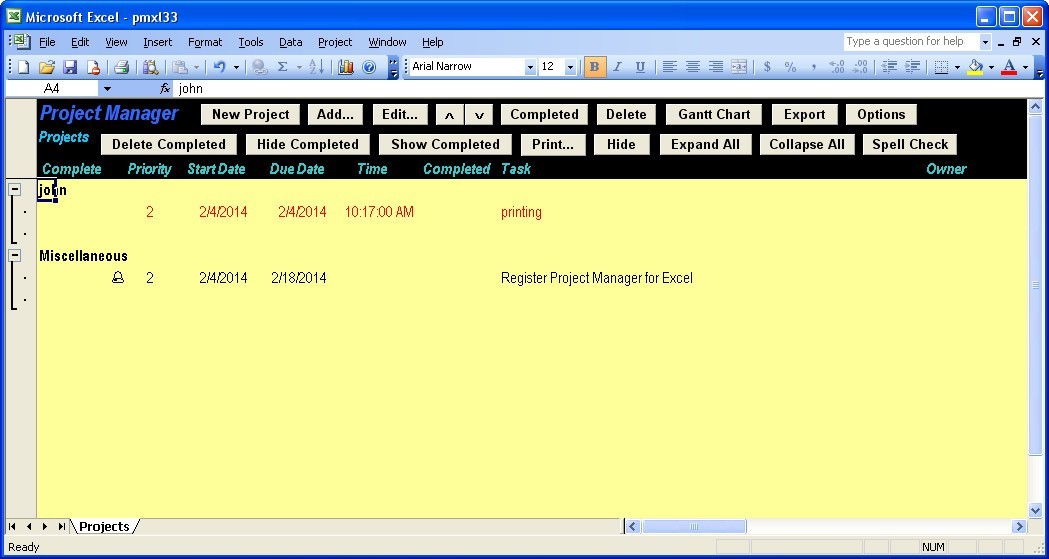The image size is (1049, 559).
Task: Click the Insert Hyperlink icon
Action: pos(260,67)
